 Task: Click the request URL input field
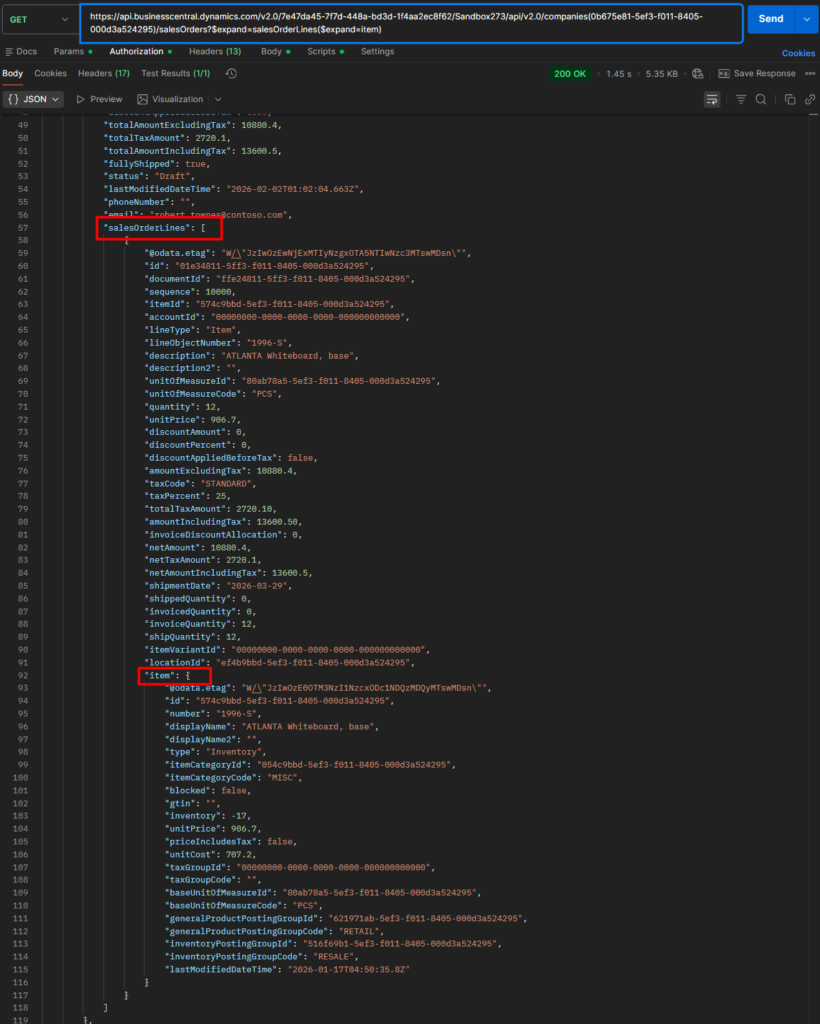tap(410, 23)
